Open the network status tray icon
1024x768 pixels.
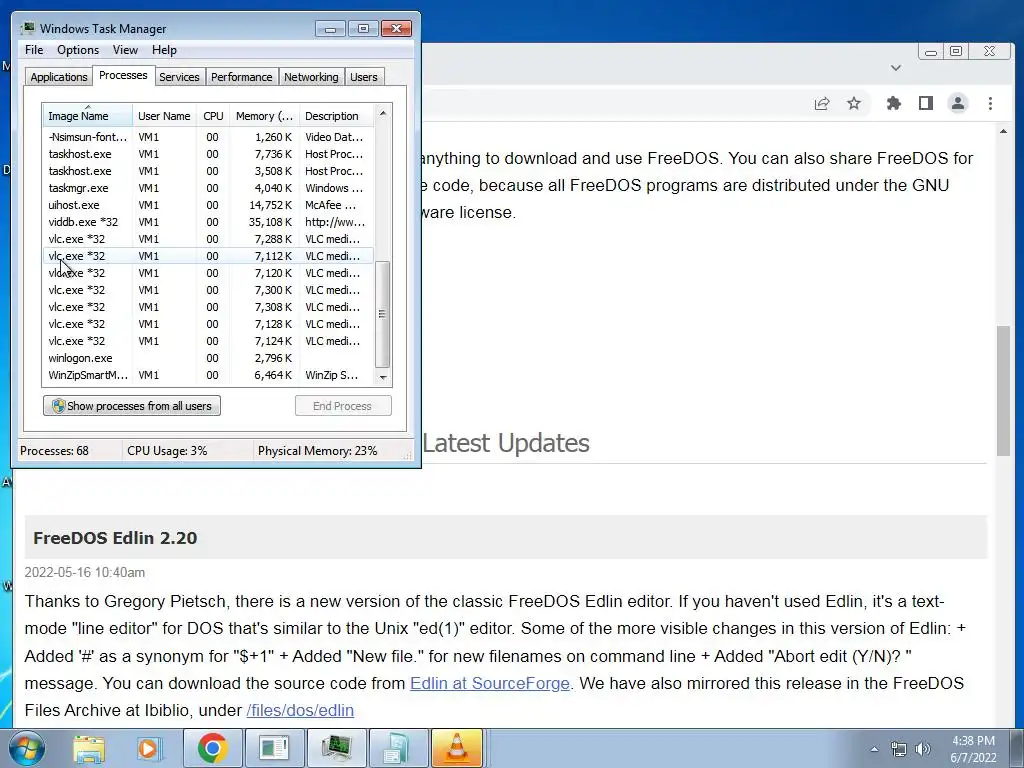pos(899,749)
